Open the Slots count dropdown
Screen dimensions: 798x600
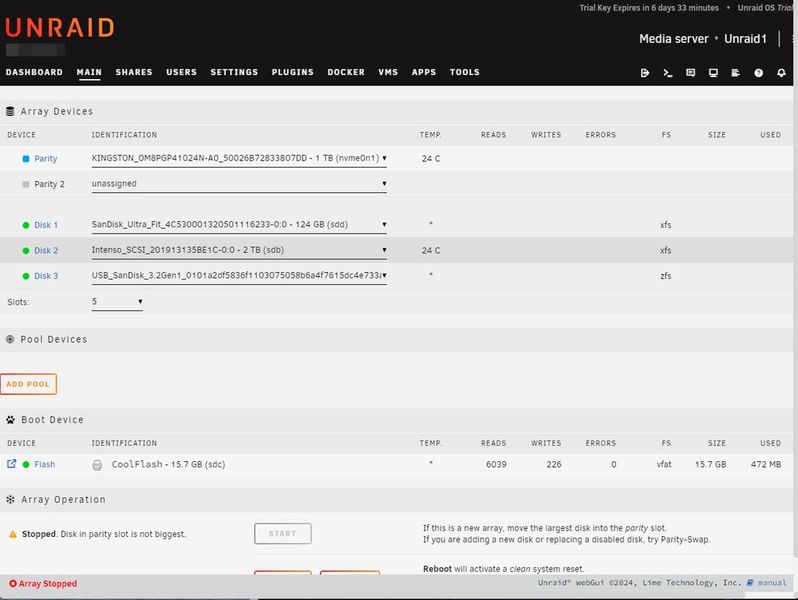point(117,302)
